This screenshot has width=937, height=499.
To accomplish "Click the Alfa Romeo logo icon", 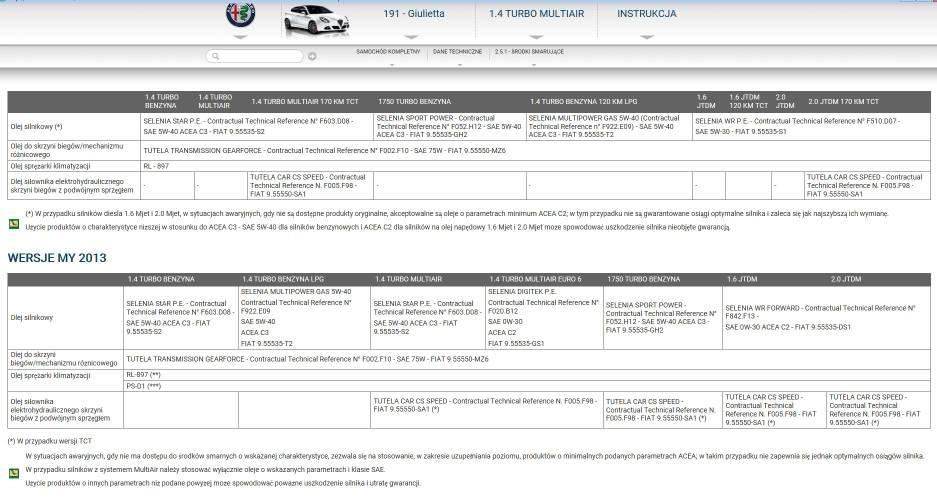I will tap(240, 15).
